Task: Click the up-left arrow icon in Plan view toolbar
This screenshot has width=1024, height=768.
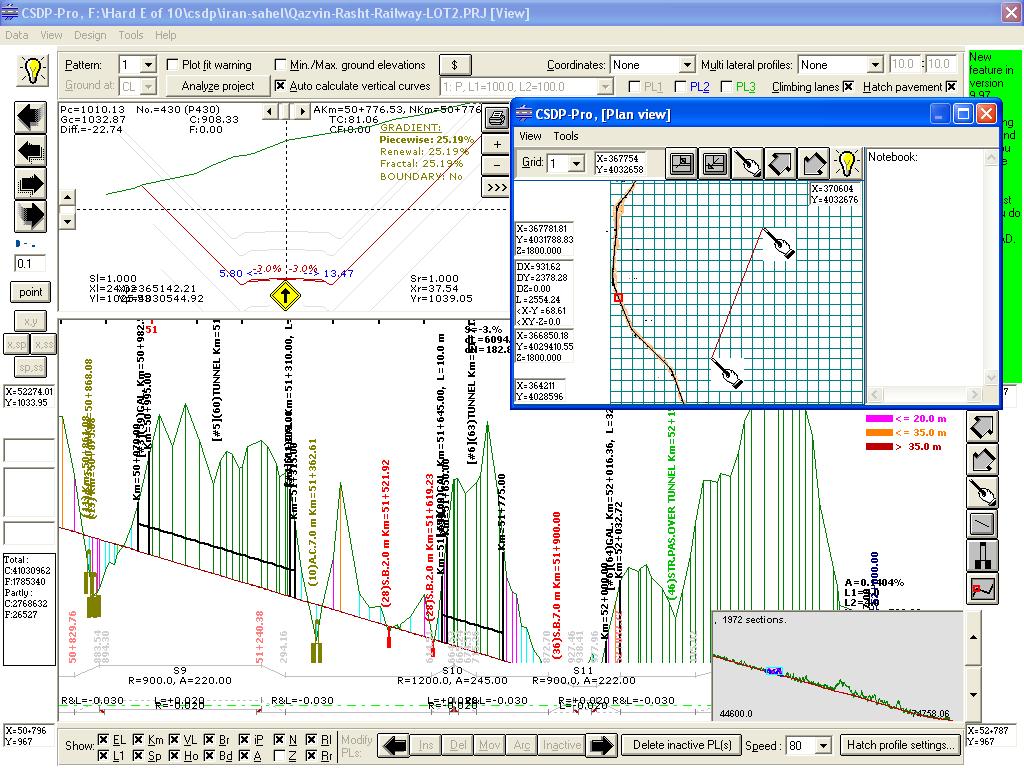Action: [780, 163]
